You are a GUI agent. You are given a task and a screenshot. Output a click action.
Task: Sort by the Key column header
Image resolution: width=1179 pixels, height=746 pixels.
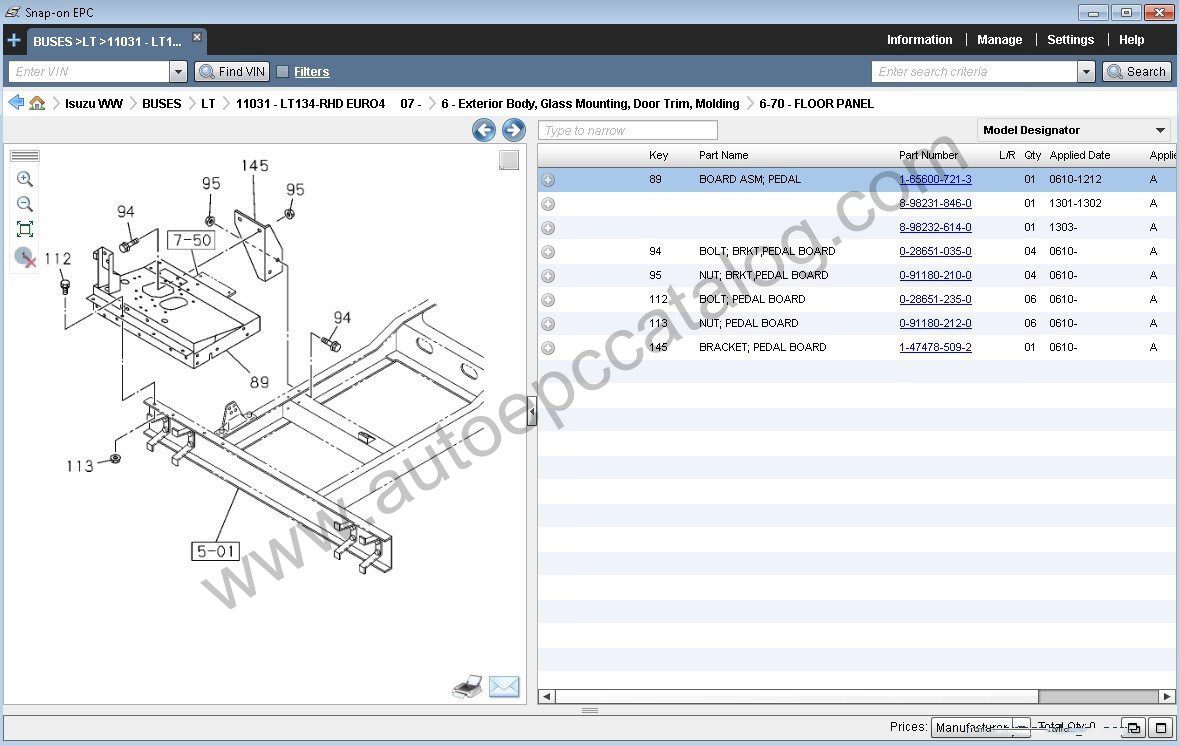(x=659, y=155)
